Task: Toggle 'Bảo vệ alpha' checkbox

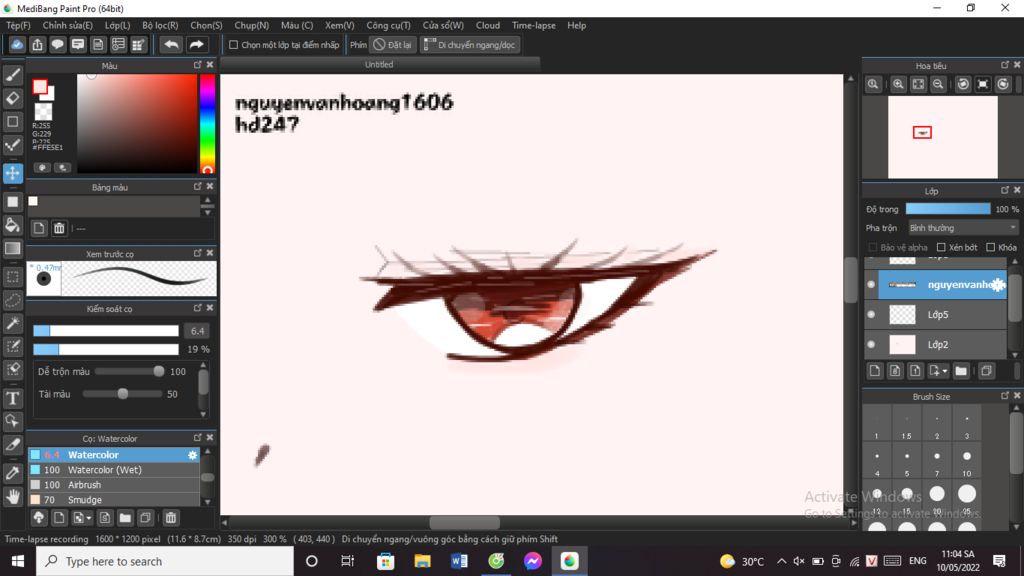Action: [x=872, y=248]
